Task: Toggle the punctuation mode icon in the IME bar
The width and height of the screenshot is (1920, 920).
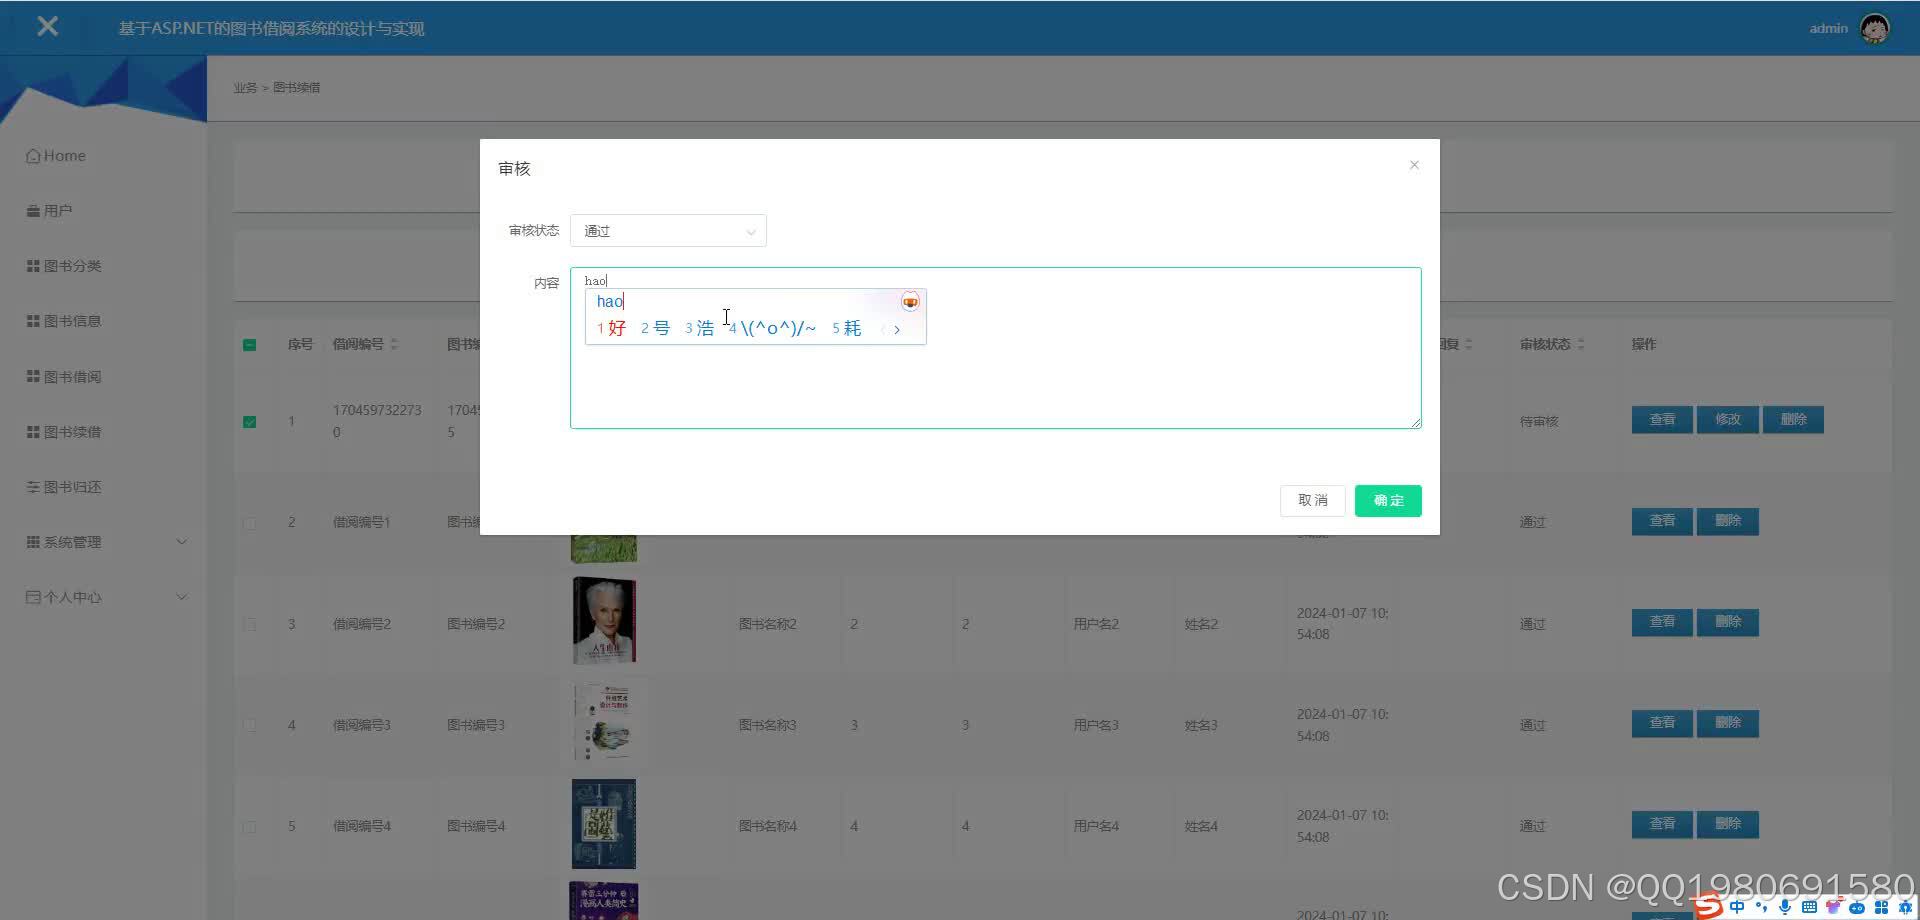Action: pyautogui.click(x=1761, y=907)
